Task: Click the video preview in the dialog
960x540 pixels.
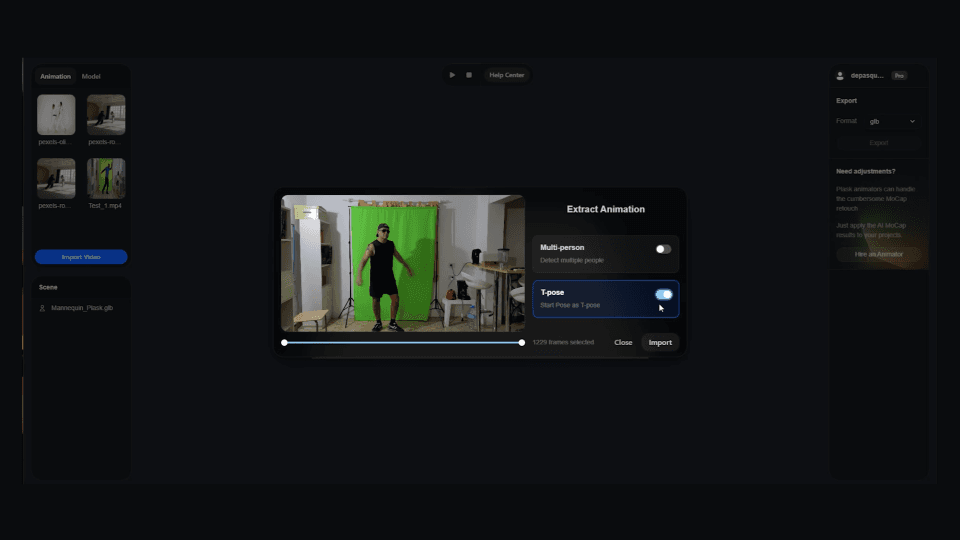Action: pyautogui.click(x=402, y=263)
